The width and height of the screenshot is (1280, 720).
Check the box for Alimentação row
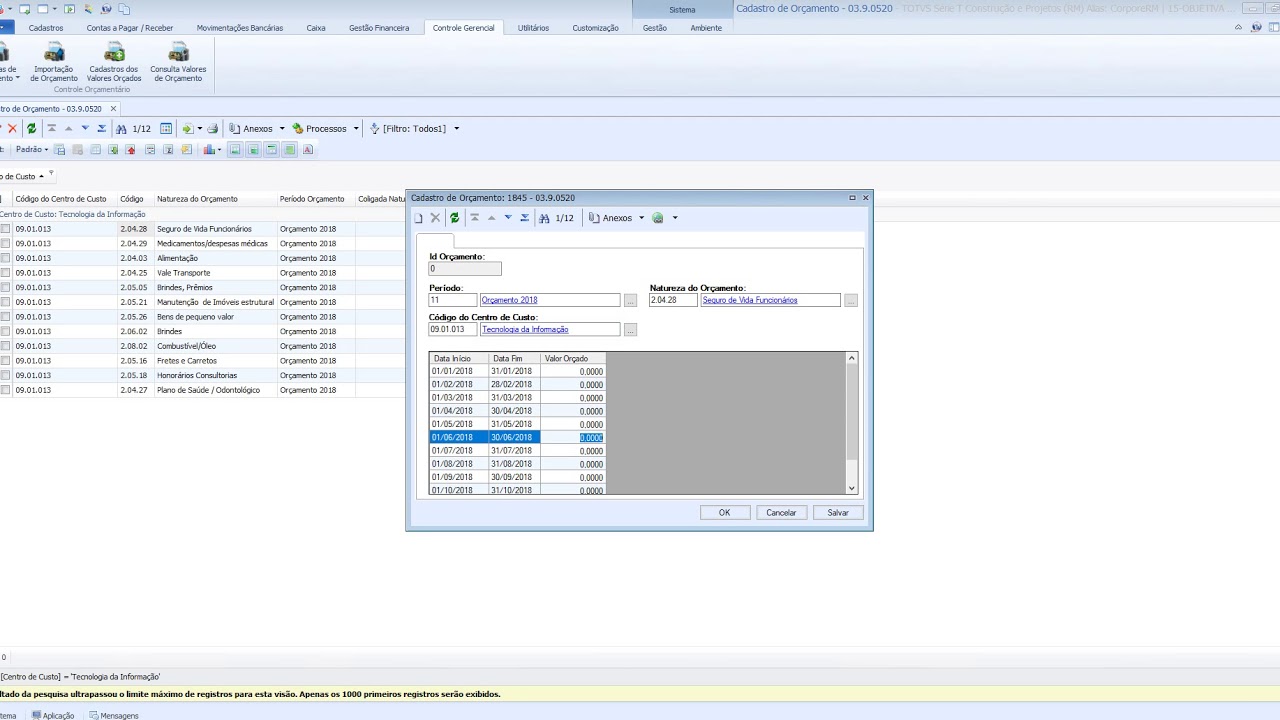(5, 258)
